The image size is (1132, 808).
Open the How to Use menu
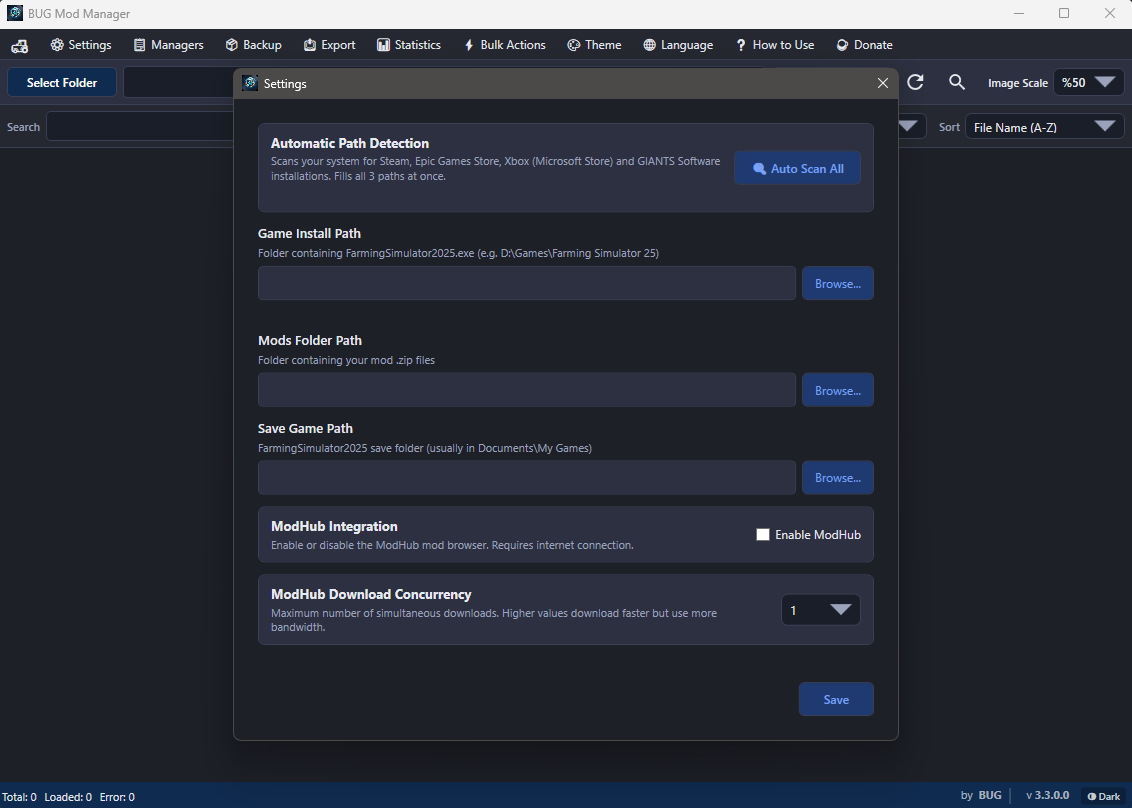[x=775, y=45]
